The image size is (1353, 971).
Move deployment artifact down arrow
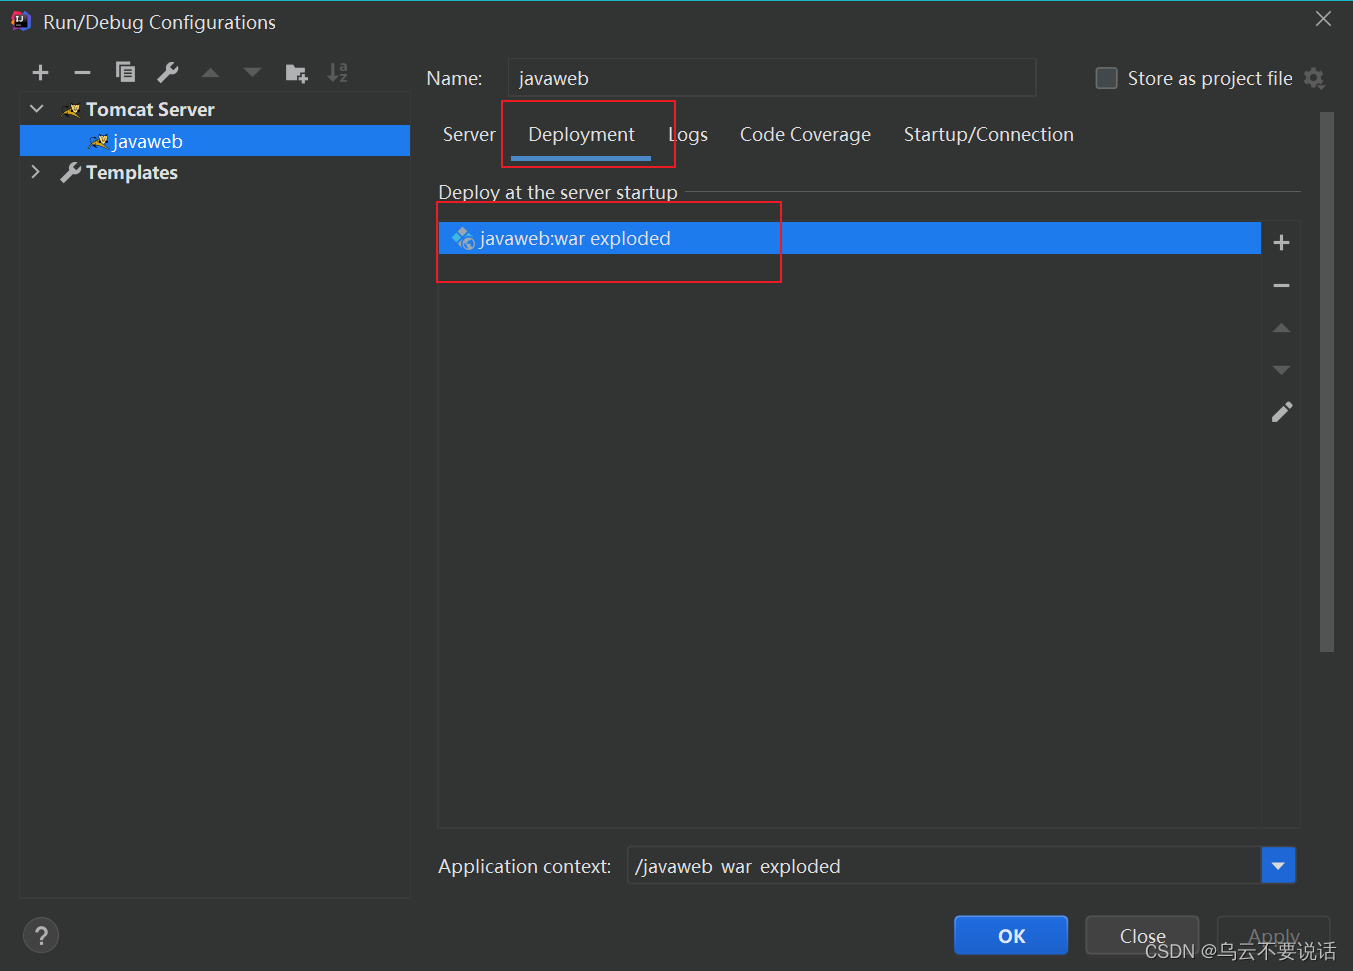point(1281,370)
